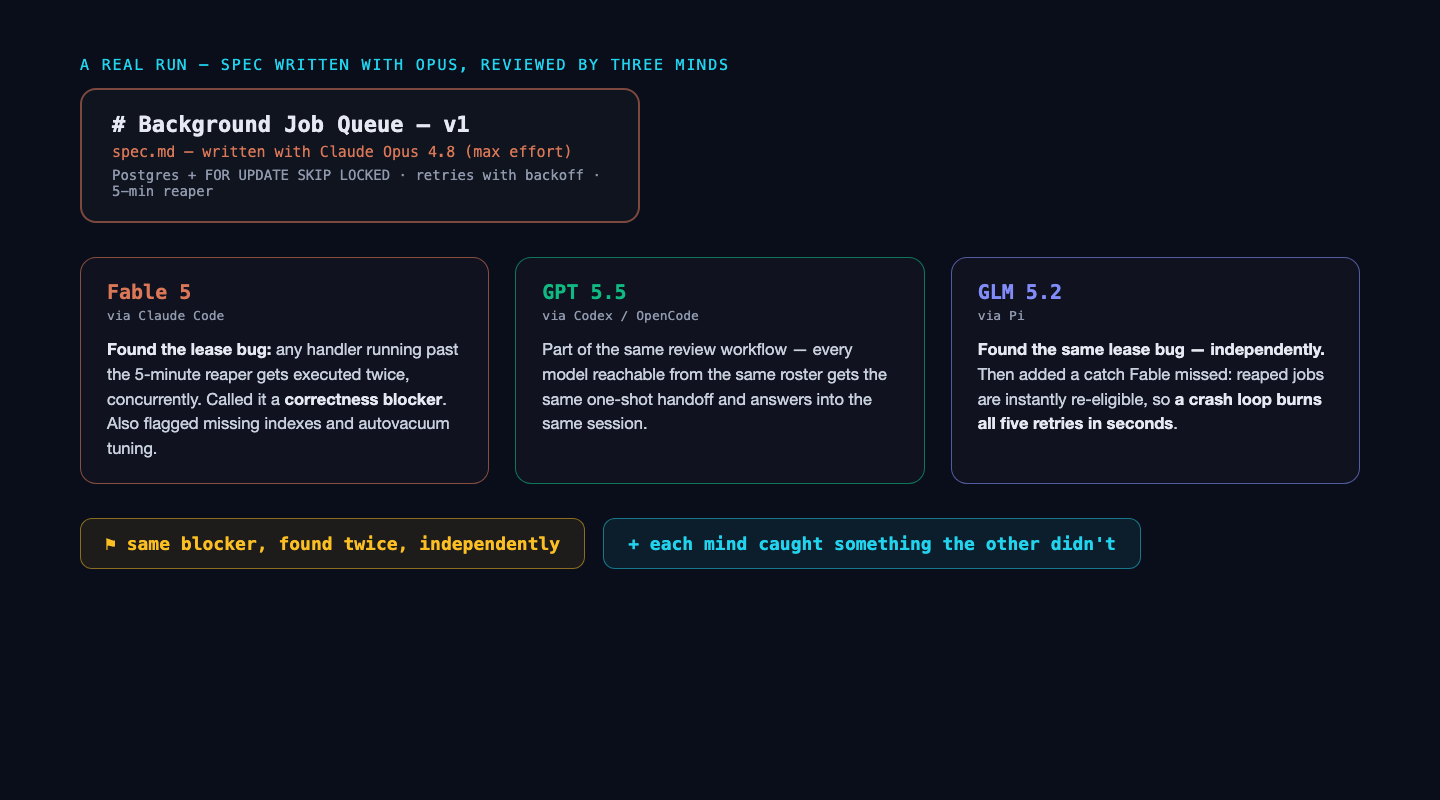The width and height of the screenshot is (1440, 800).
Task: Click 'spec.md — written with Claude Opus 4.8' line
Action: coord(342,152)
